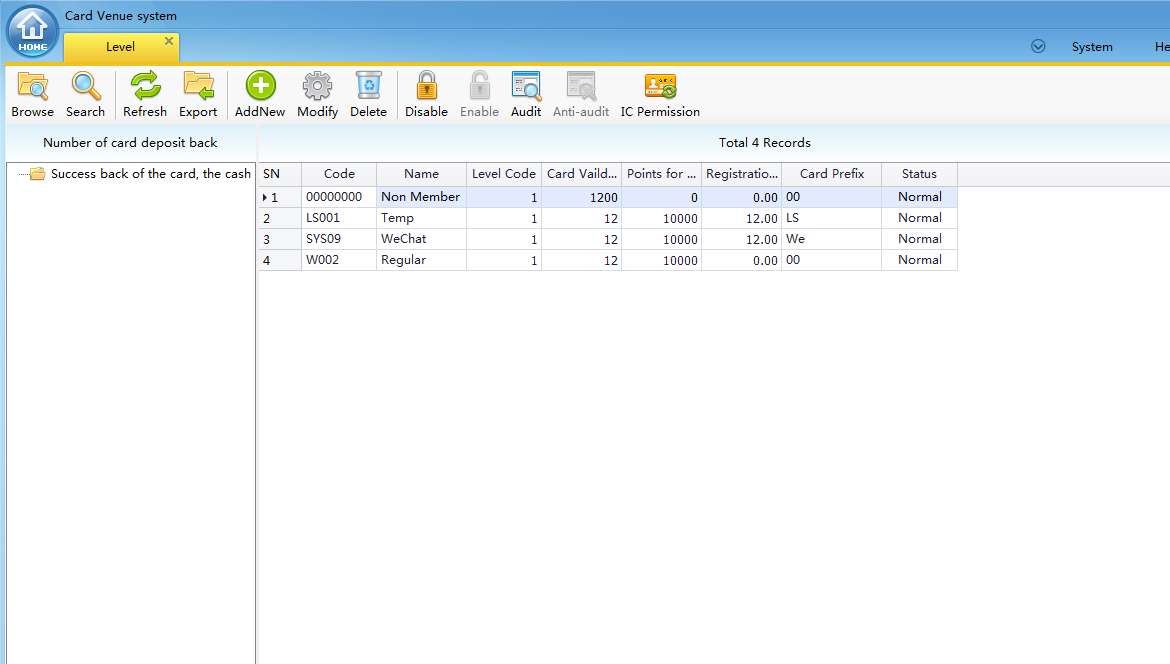This screenshot has height=664, width=1170.
Task: Click the Level Code column header
Action: pos(504,174)
